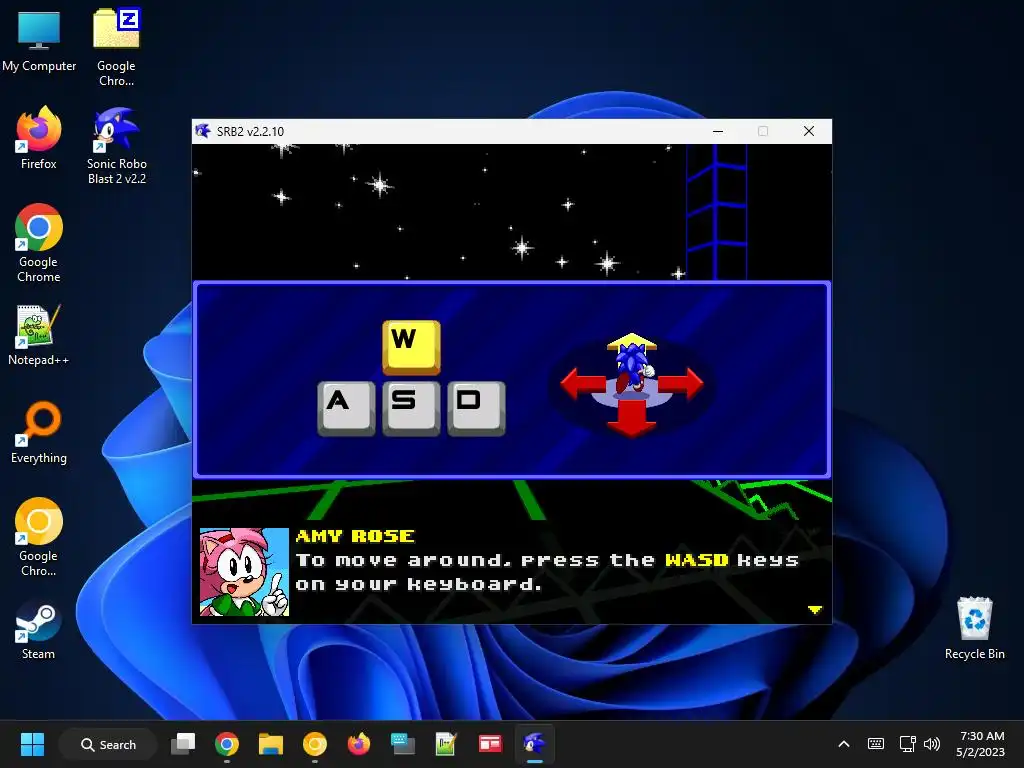Click the SRB2 window title icon
This screenshot has height=768, width=1024.
(203, 131)
